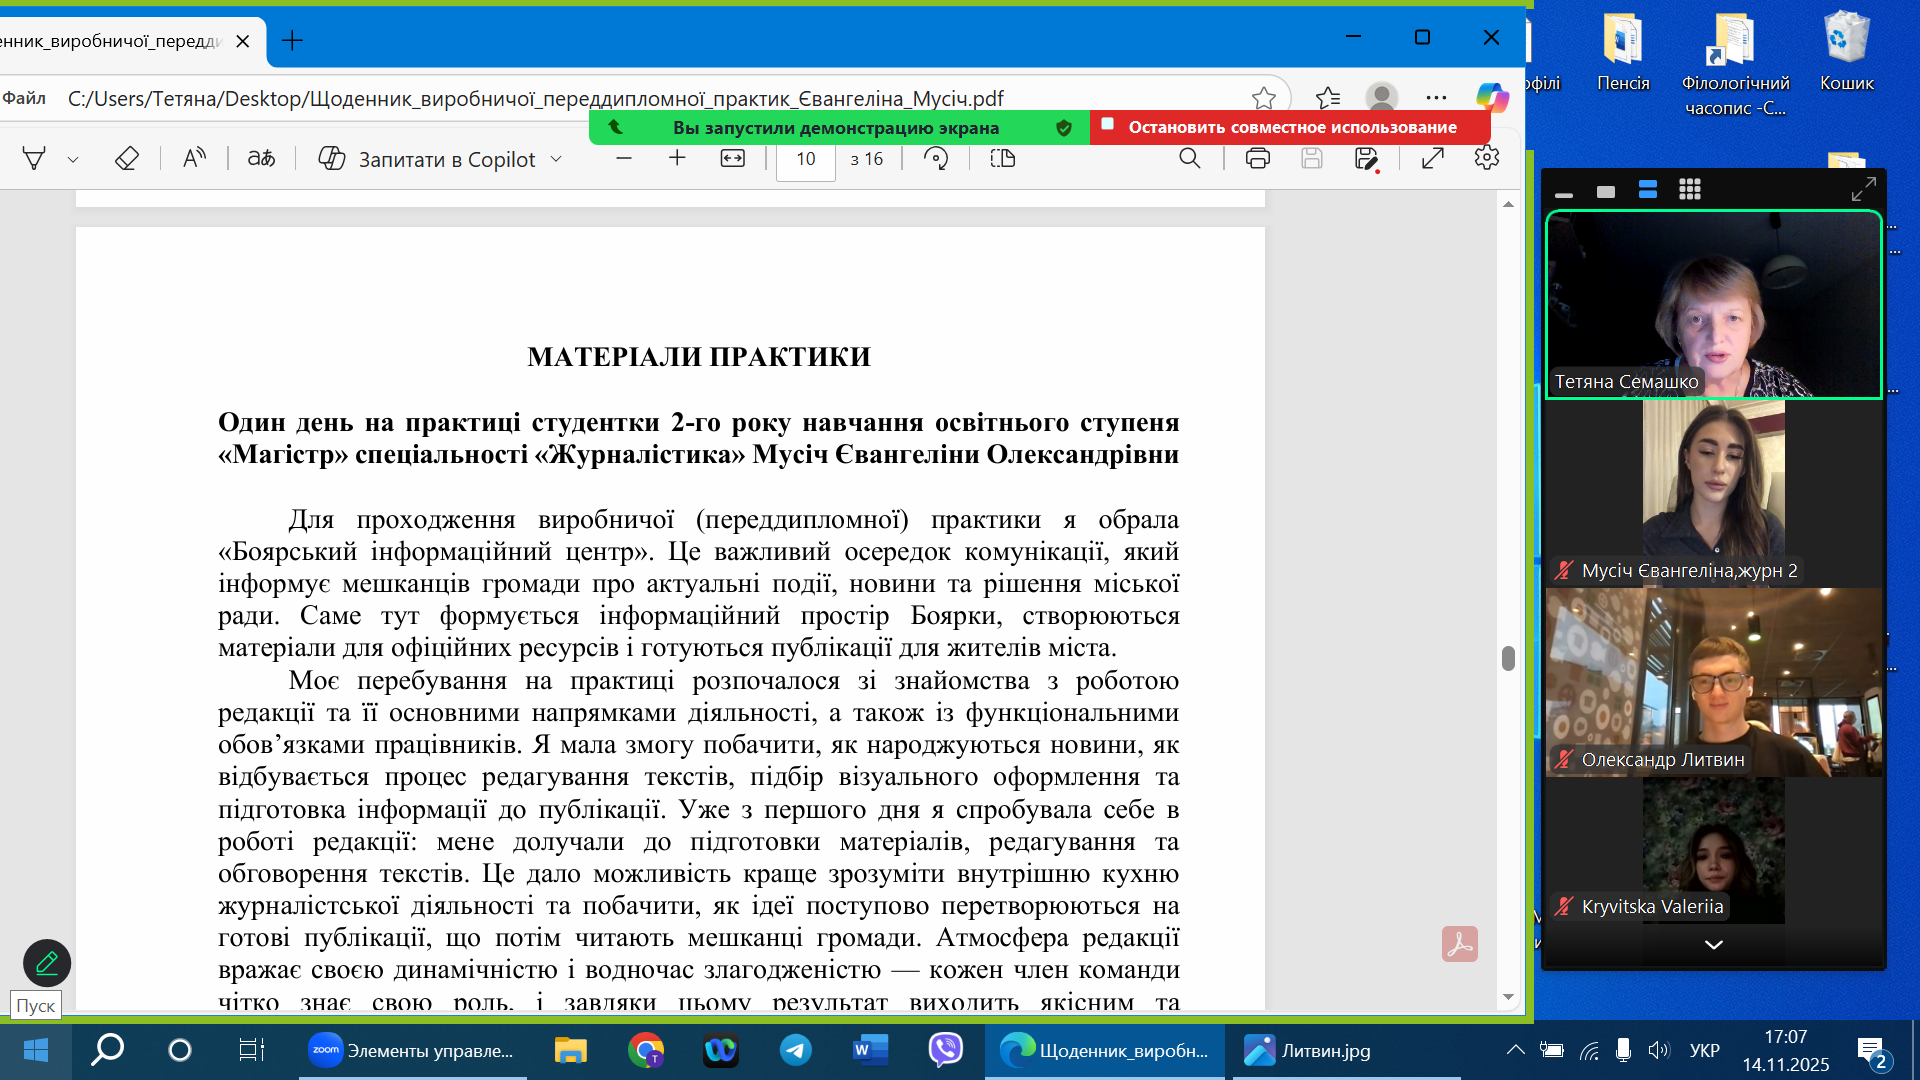Open new browser tab with plus

292,41
